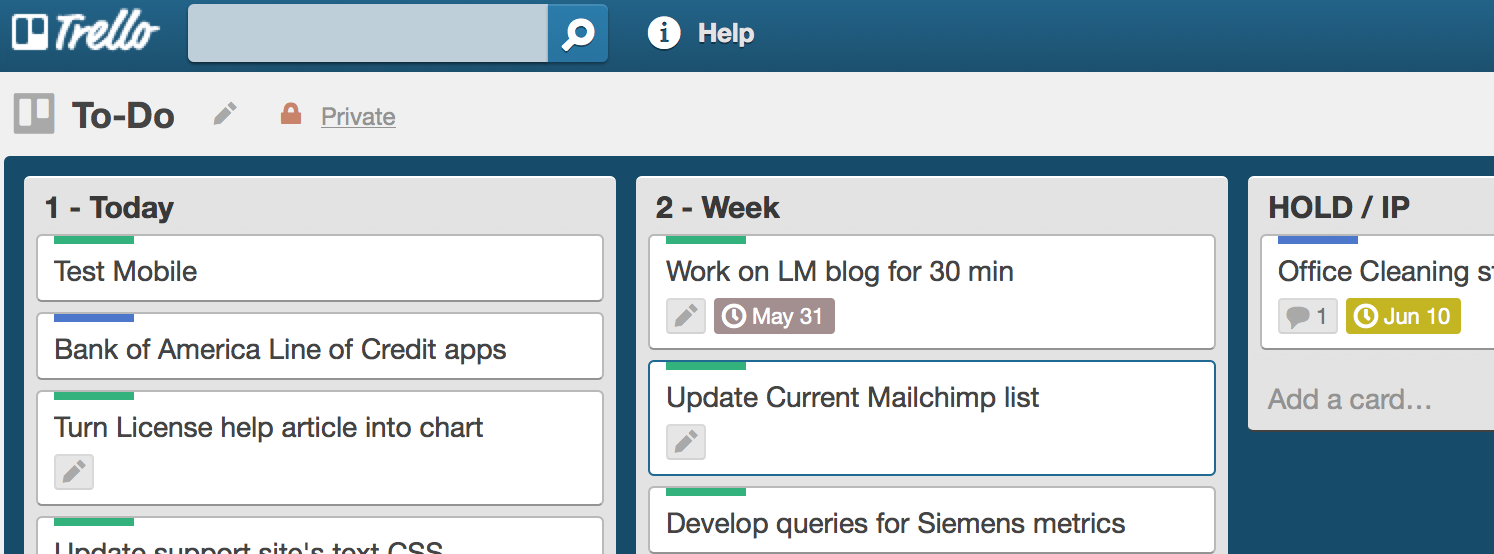Click the green label on Test Mobile card

(94, 240)
